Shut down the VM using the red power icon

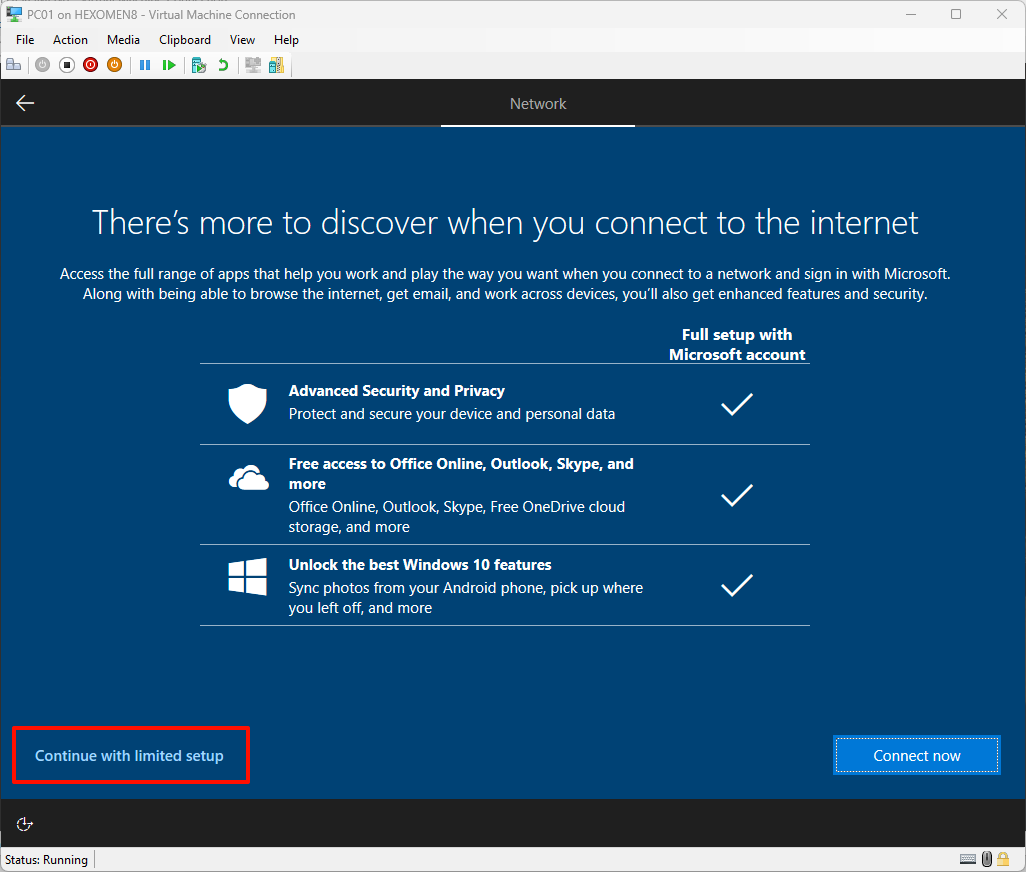[90, 65]
